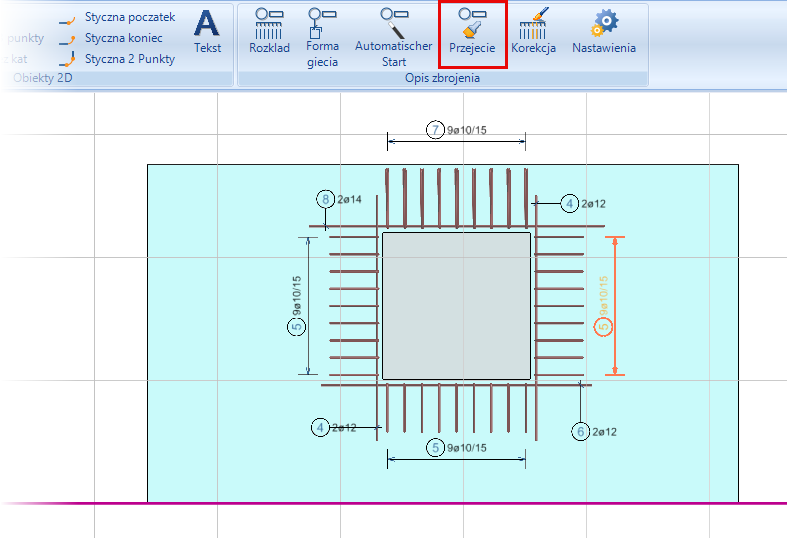Select marker 4 at upper right of opening
Viewport: 787px width, 538px height.
coord(569,203)
